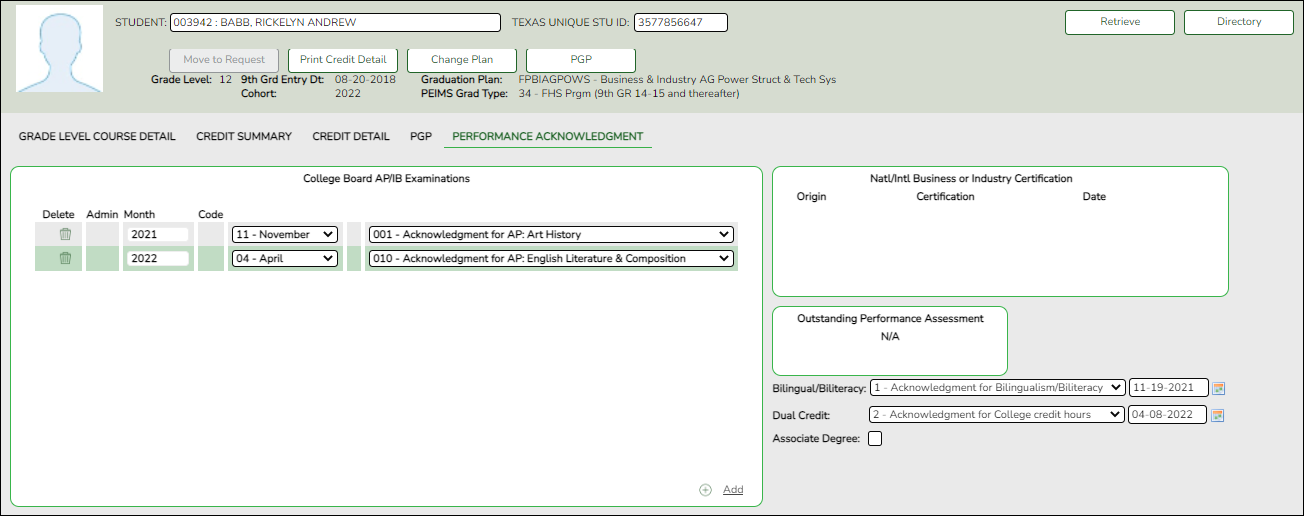The width and height of the screenshot is (1304, 516).
Task: Expand the 11 - November month dropdown
Action: 284,234
